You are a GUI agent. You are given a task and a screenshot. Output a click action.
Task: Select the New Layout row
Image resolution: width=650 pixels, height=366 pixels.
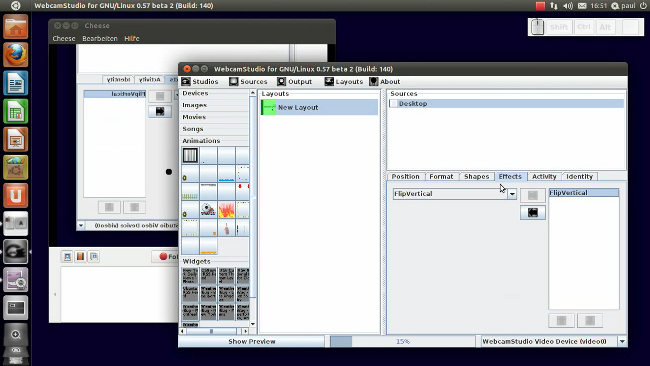319,107
